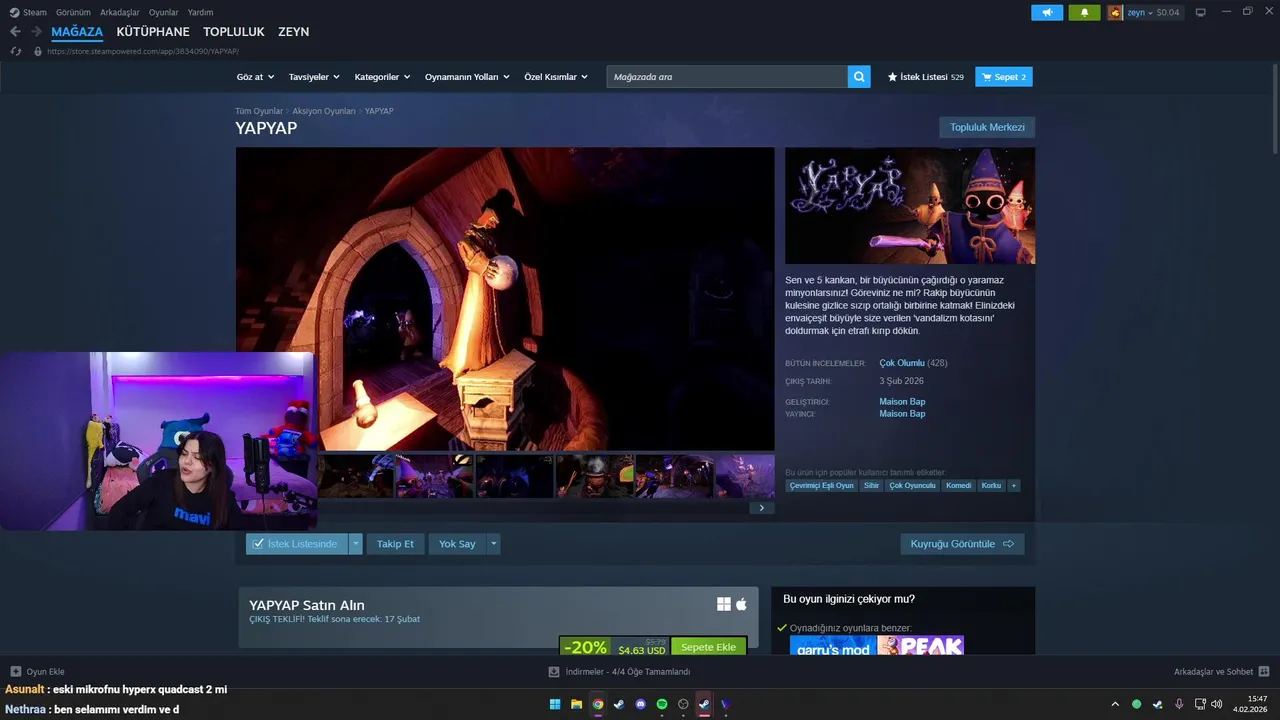Viewport: 1280px width, 720px height.
Task: Click the Topluluk Merkezi button
Action: [987, 127]
